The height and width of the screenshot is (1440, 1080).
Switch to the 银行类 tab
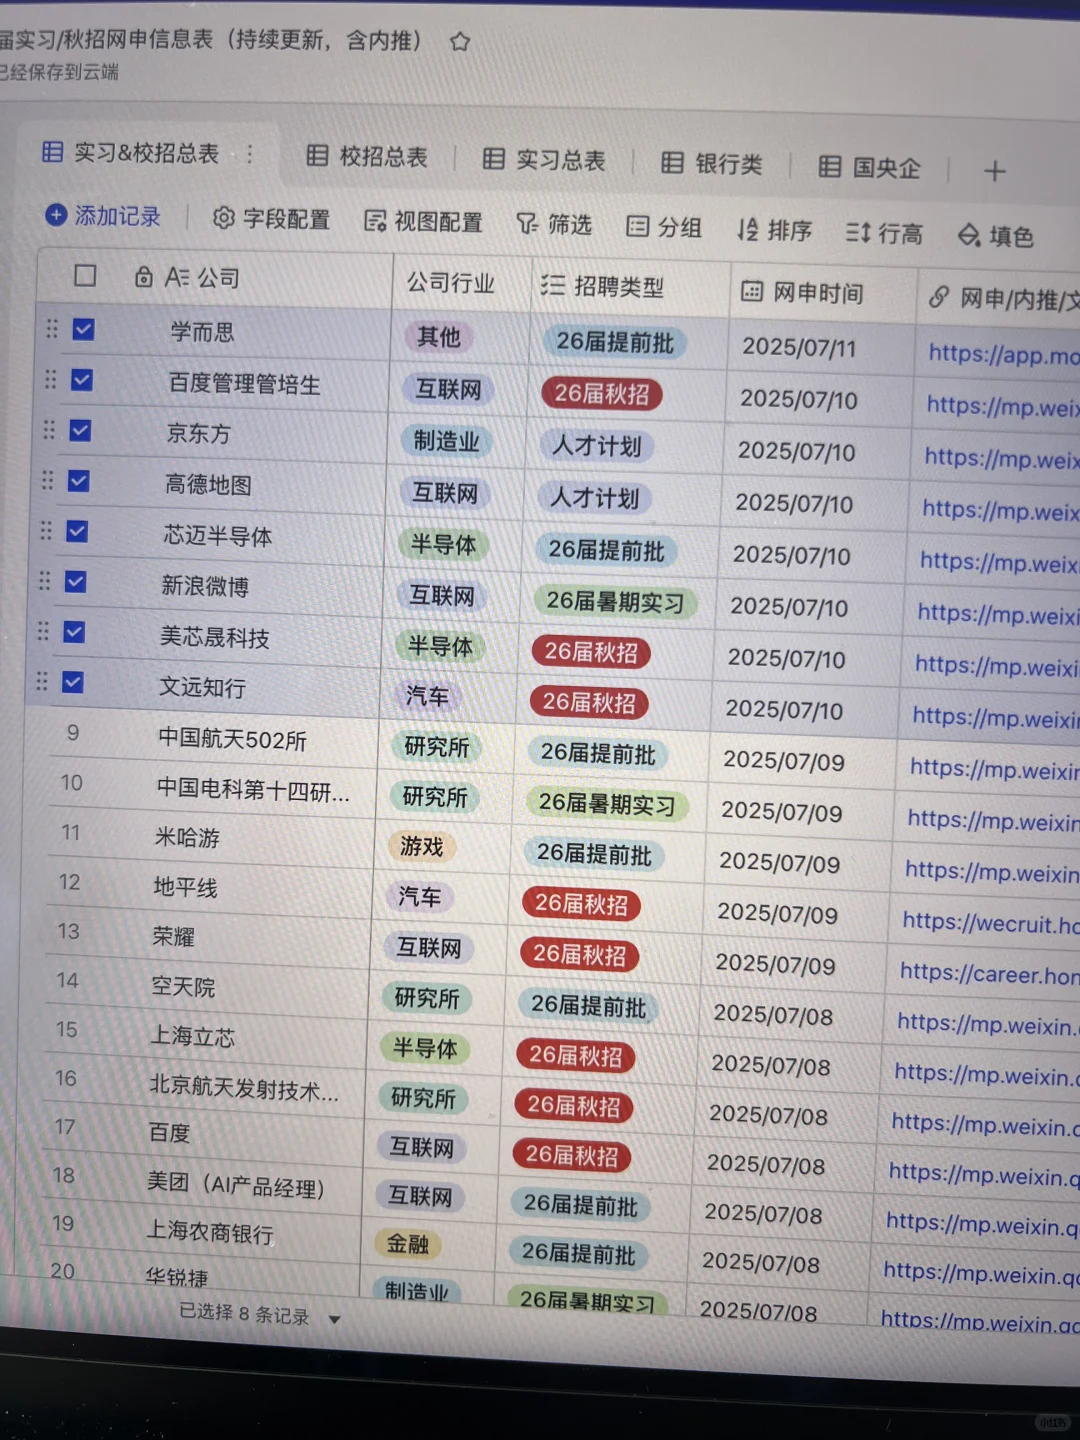[712, 164]
